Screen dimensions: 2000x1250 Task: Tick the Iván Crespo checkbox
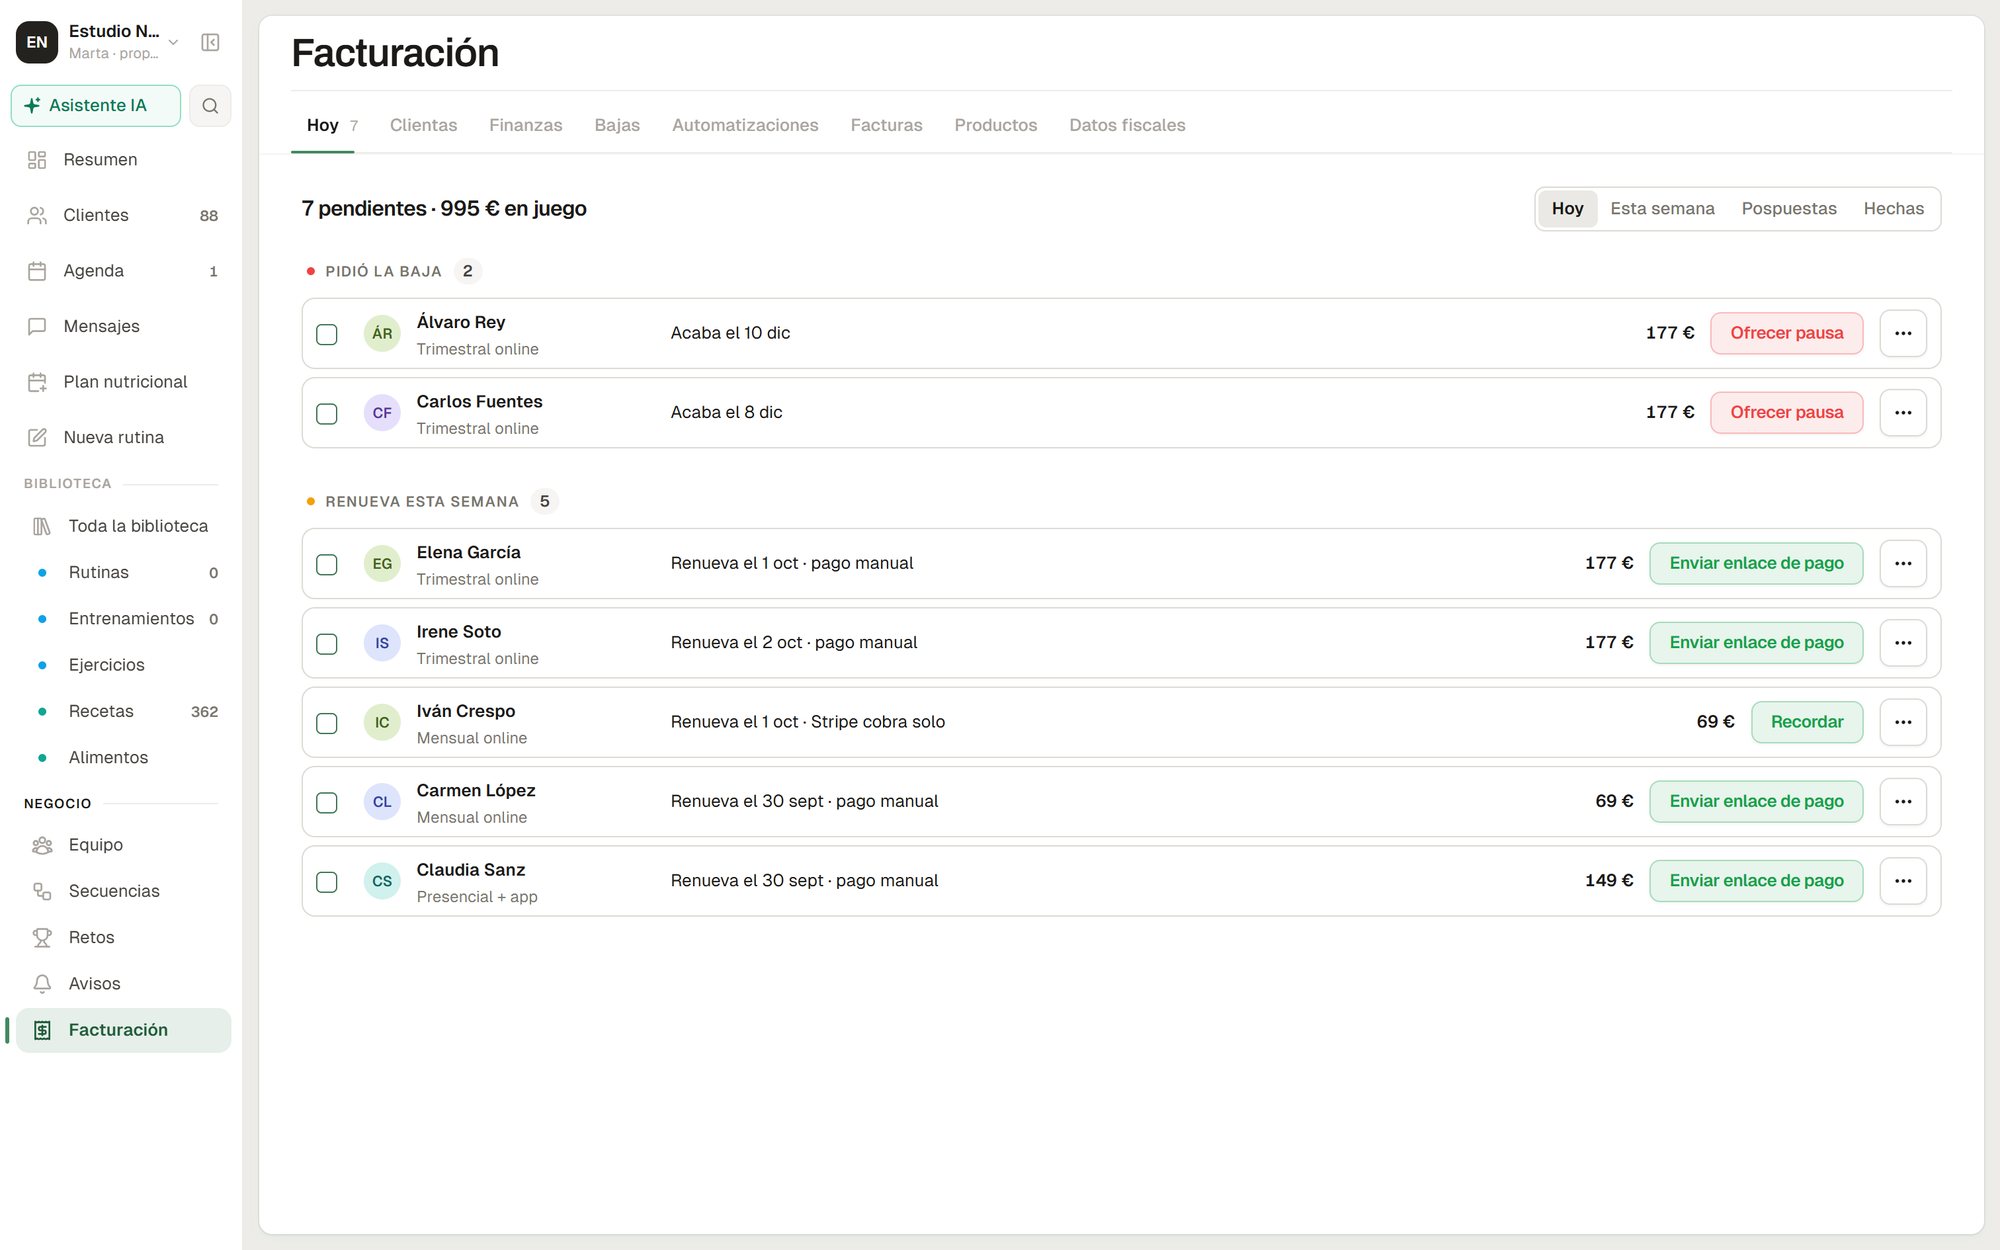tap(327, 723)
